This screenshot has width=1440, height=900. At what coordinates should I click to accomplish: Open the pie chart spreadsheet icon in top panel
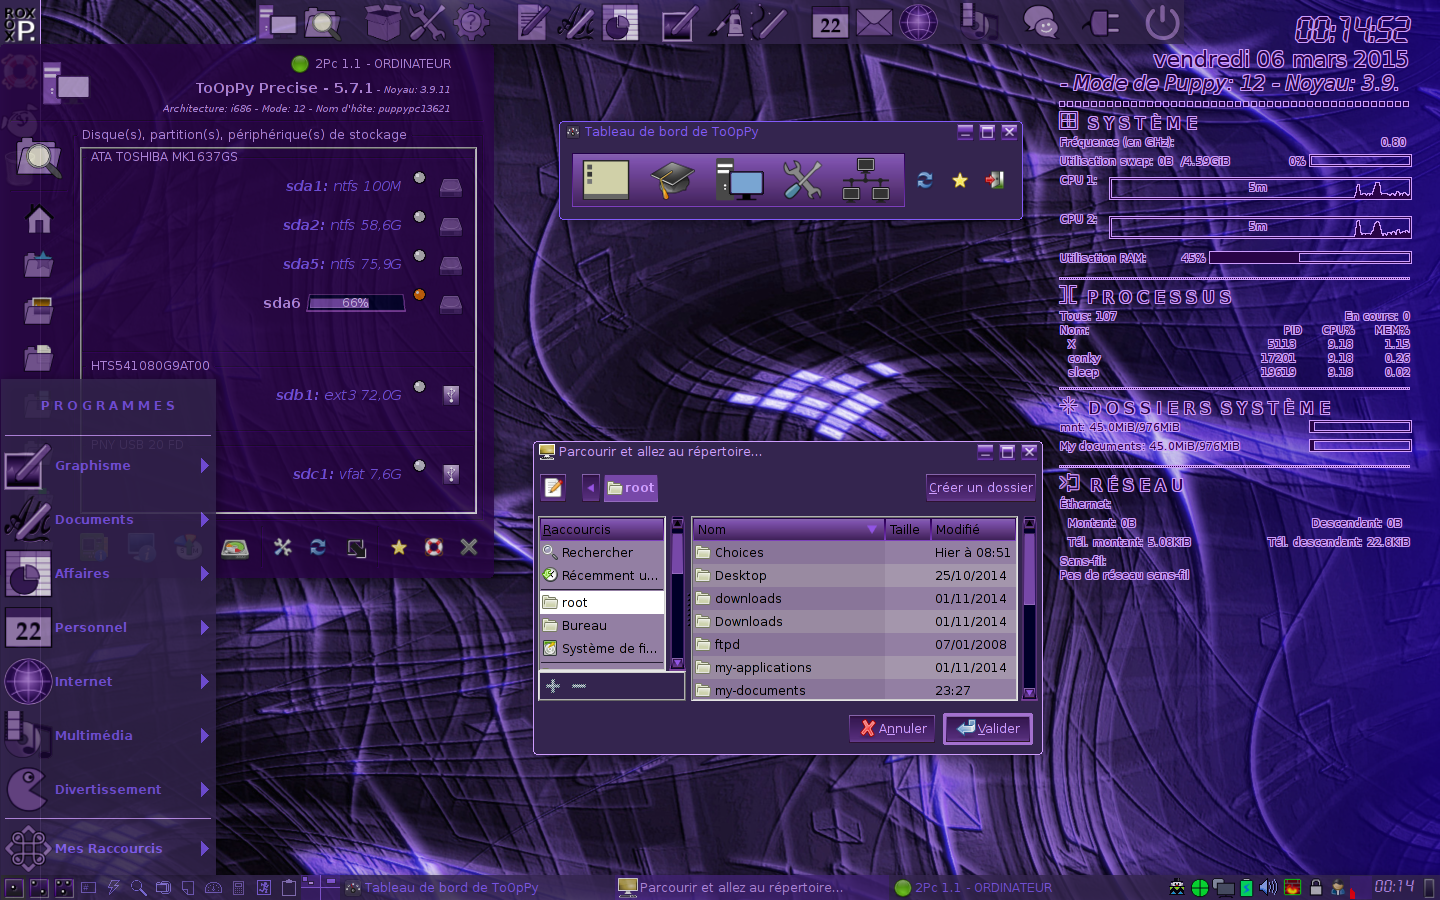click(x=620, y=22)
